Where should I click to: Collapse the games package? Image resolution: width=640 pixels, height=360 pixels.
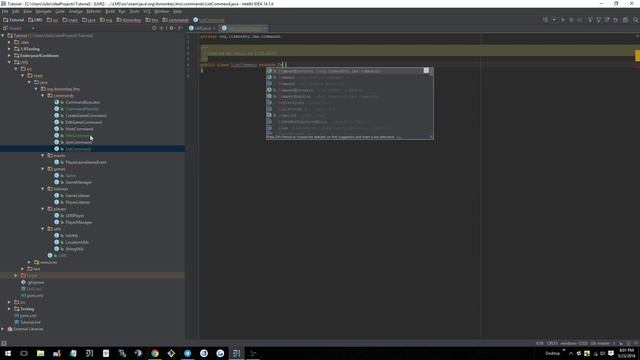tap(43, 169)
